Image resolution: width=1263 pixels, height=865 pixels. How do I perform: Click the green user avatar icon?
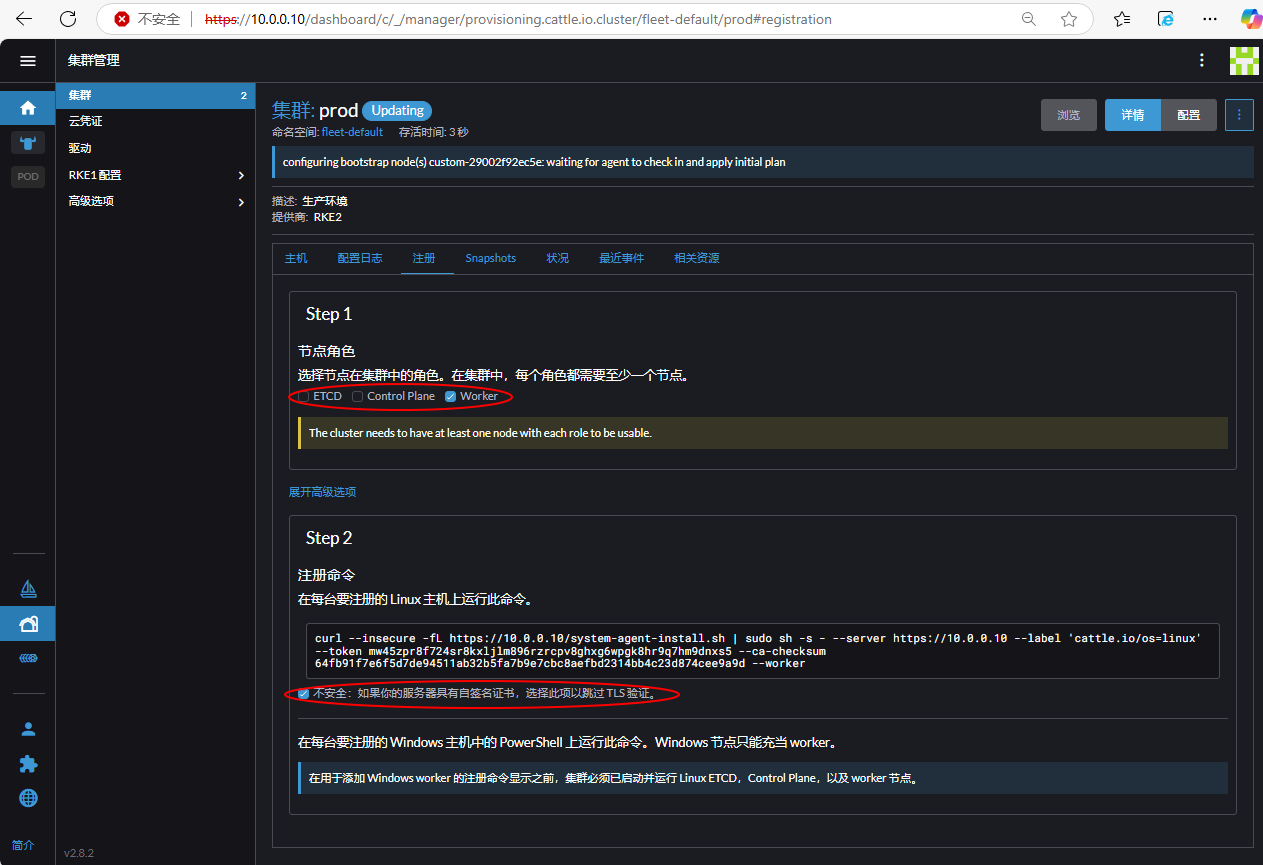click(x=1243, y=61)
